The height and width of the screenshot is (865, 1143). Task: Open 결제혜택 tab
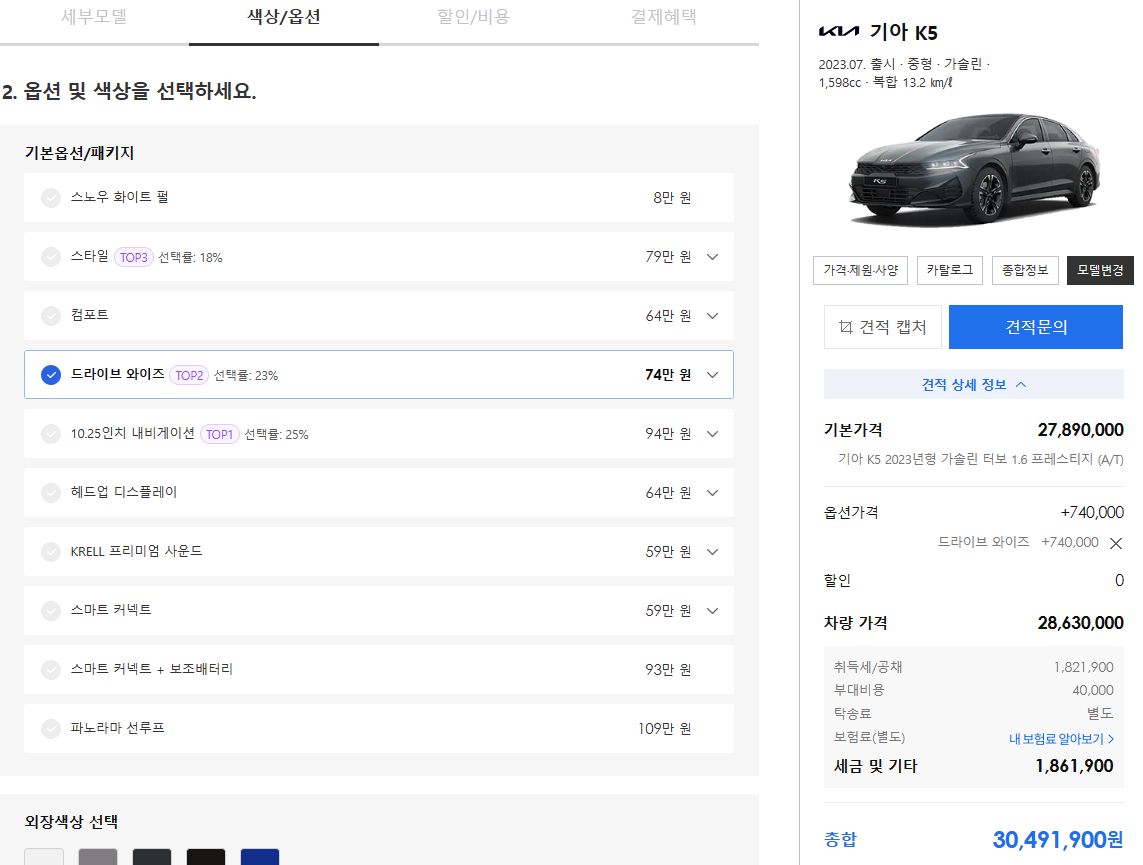click(x=663, y=17)
